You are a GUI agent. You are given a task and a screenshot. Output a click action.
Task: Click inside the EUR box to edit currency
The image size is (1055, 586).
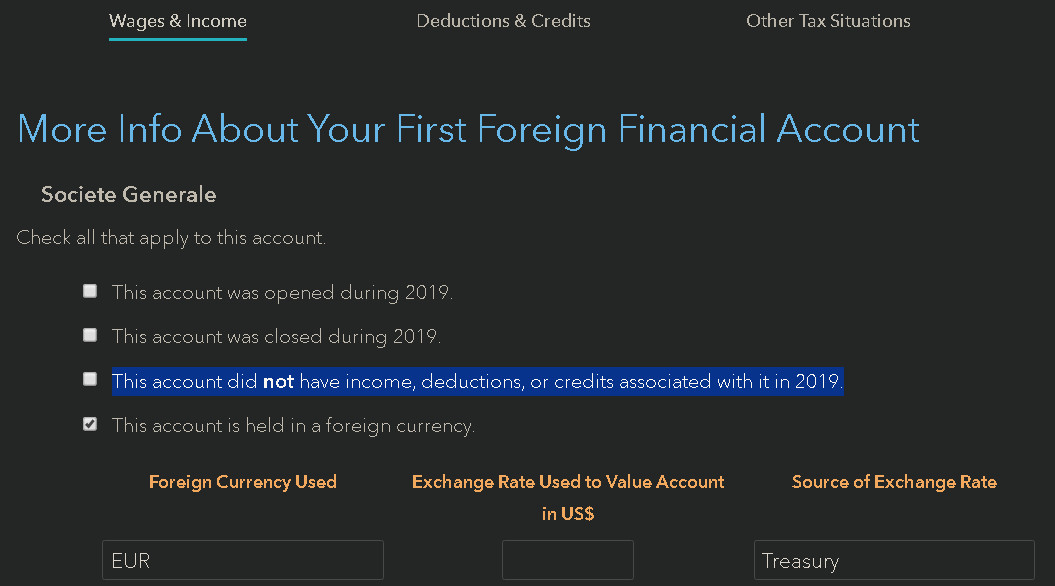click(242, 560)
